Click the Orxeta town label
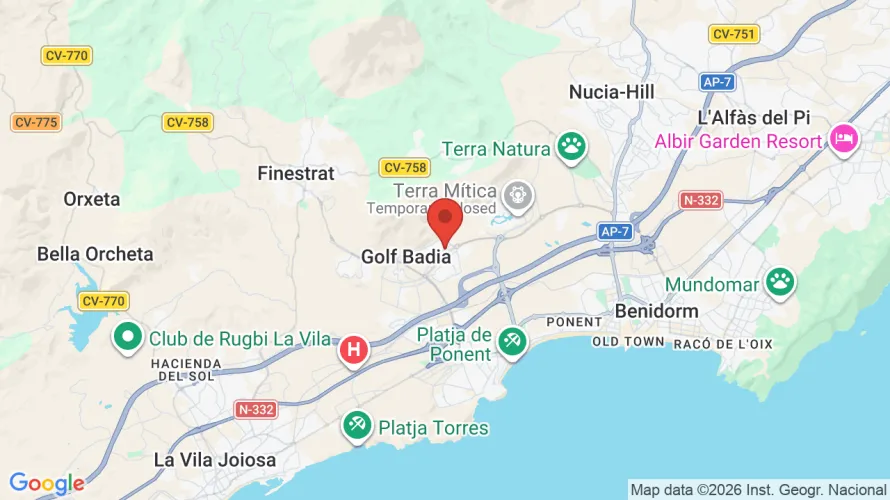Viewport: 890px width, 500px height. [91, 199]
